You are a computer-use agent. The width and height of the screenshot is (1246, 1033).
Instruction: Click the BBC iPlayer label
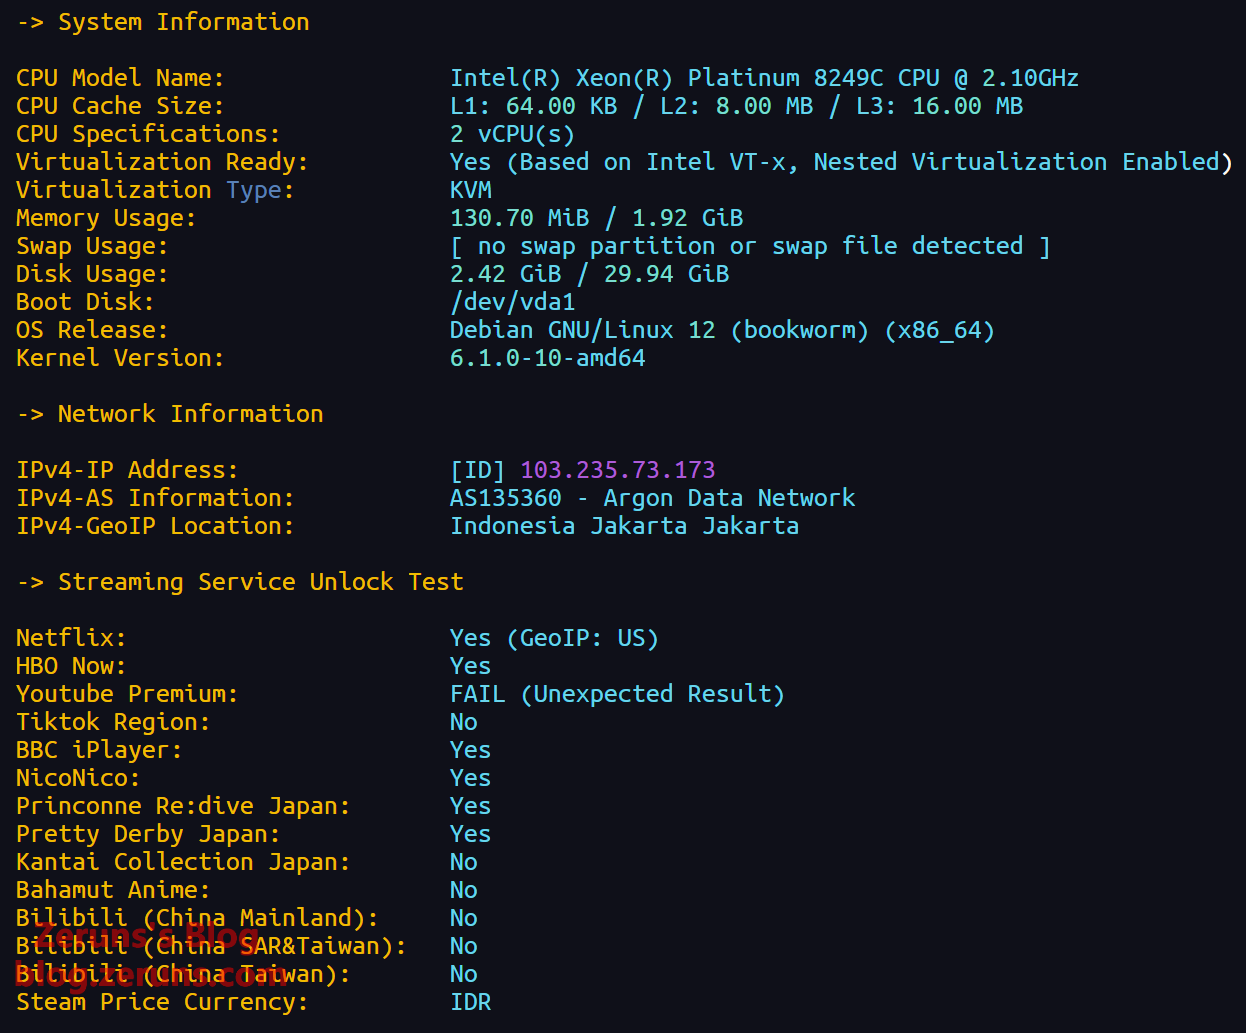(x=99, y=750)
